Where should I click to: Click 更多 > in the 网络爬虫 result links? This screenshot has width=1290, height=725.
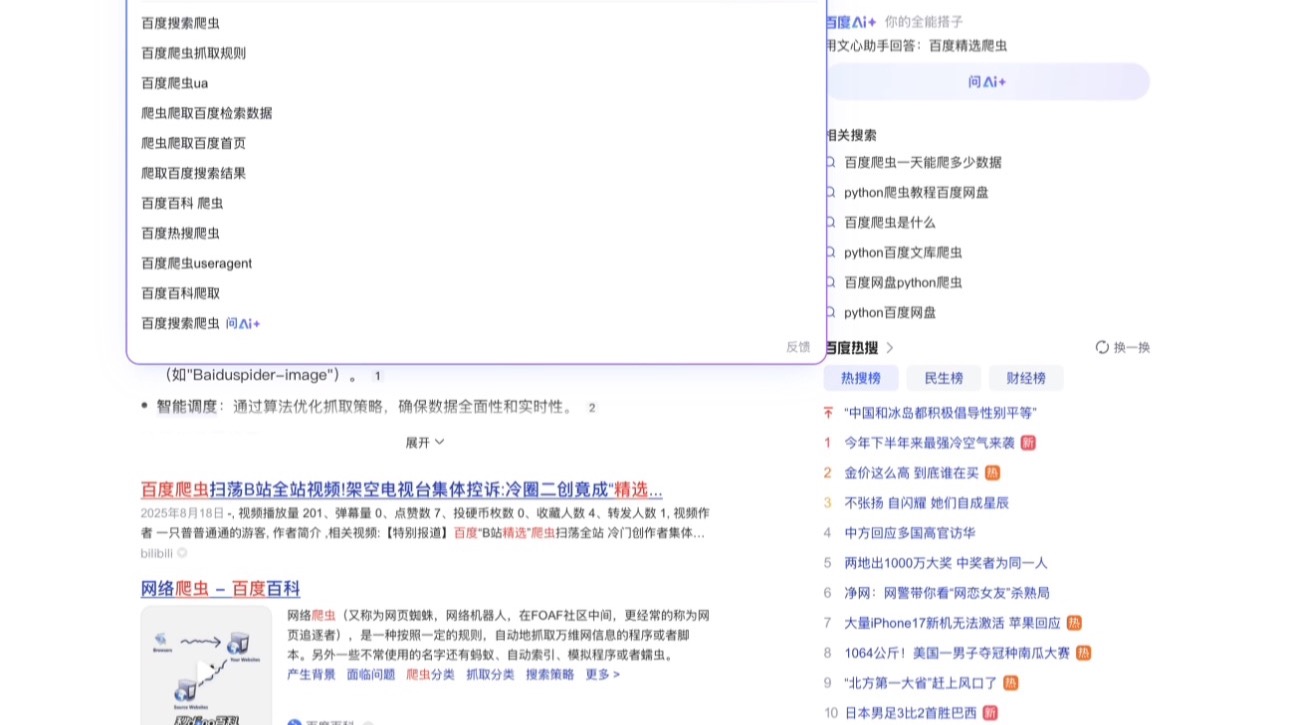tap(603, 674)
